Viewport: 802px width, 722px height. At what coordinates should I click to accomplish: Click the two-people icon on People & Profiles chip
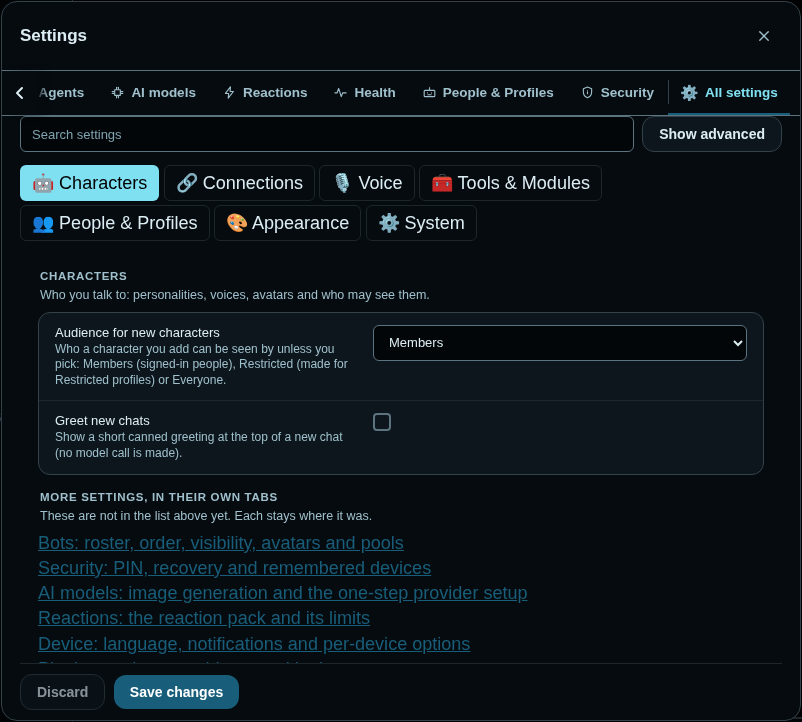(x=43, y=223)
